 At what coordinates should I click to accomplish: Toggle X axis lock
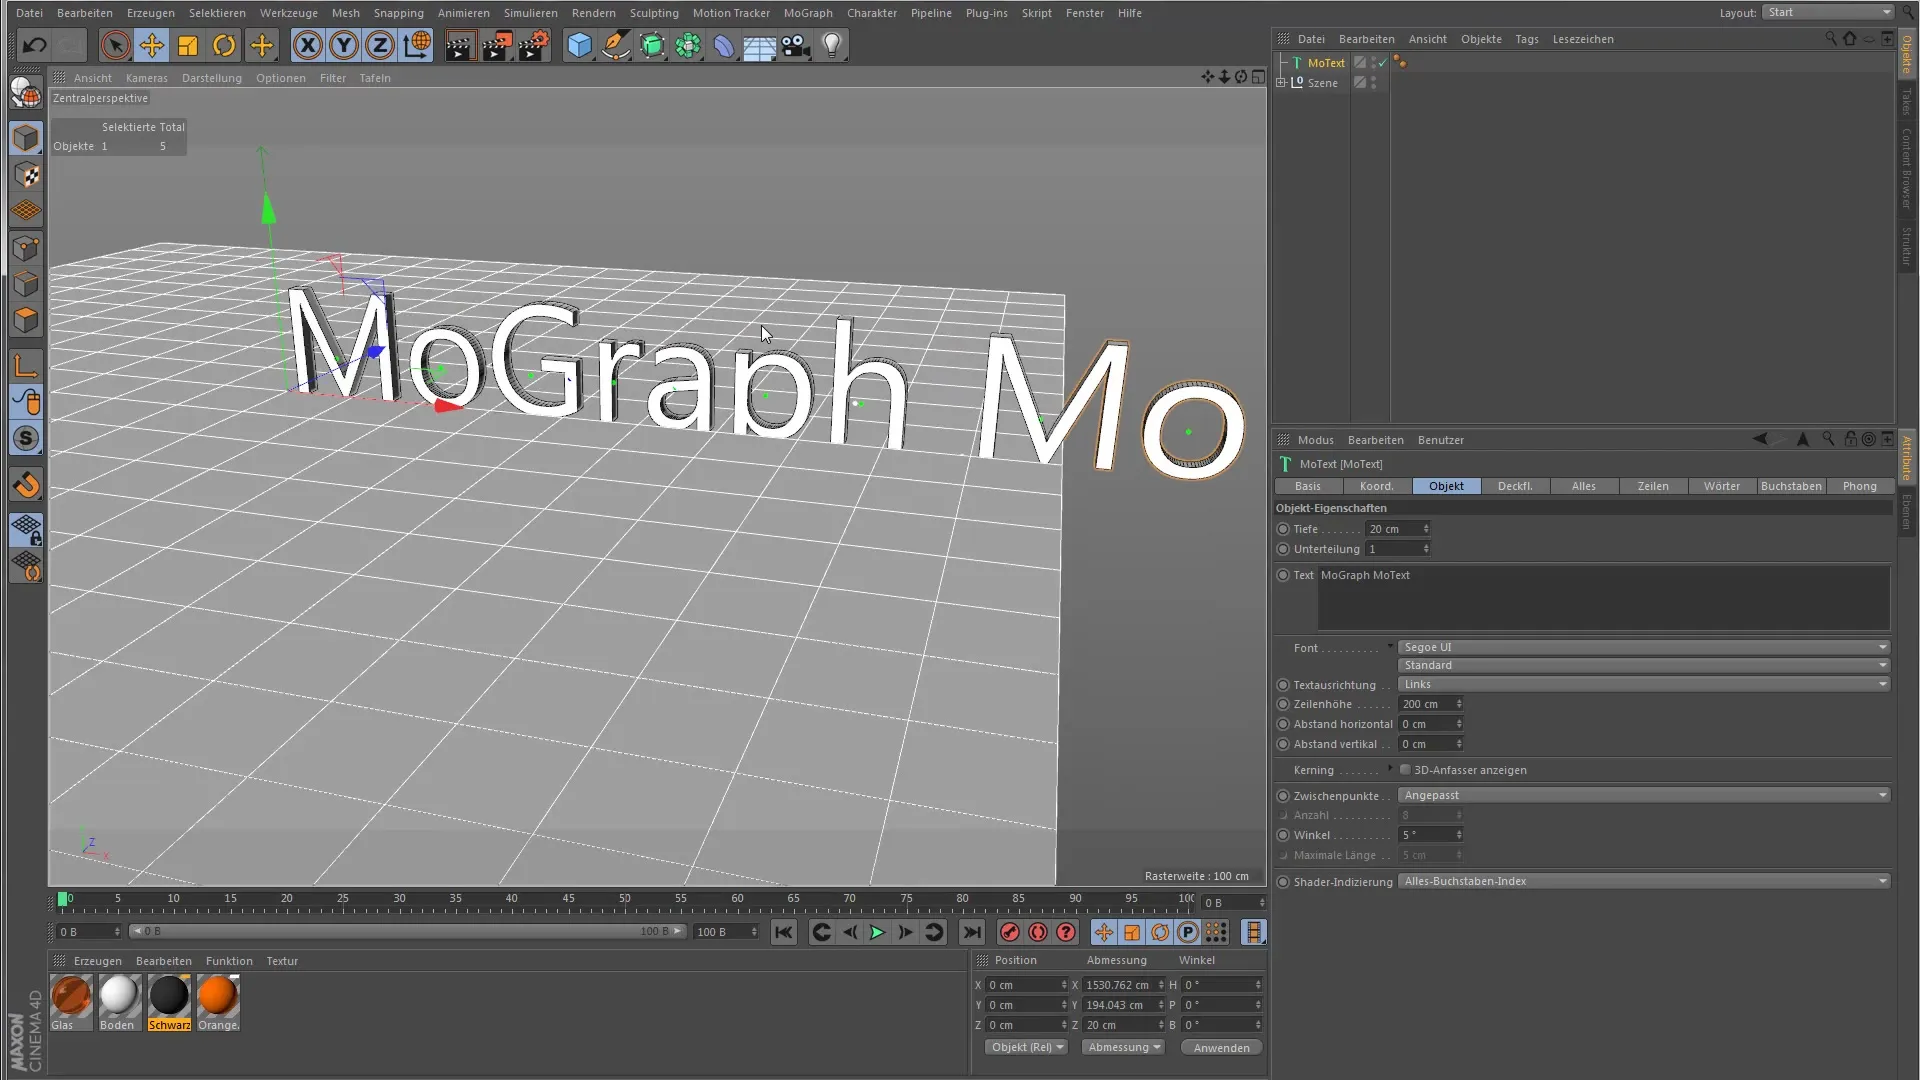pos(308,45)
